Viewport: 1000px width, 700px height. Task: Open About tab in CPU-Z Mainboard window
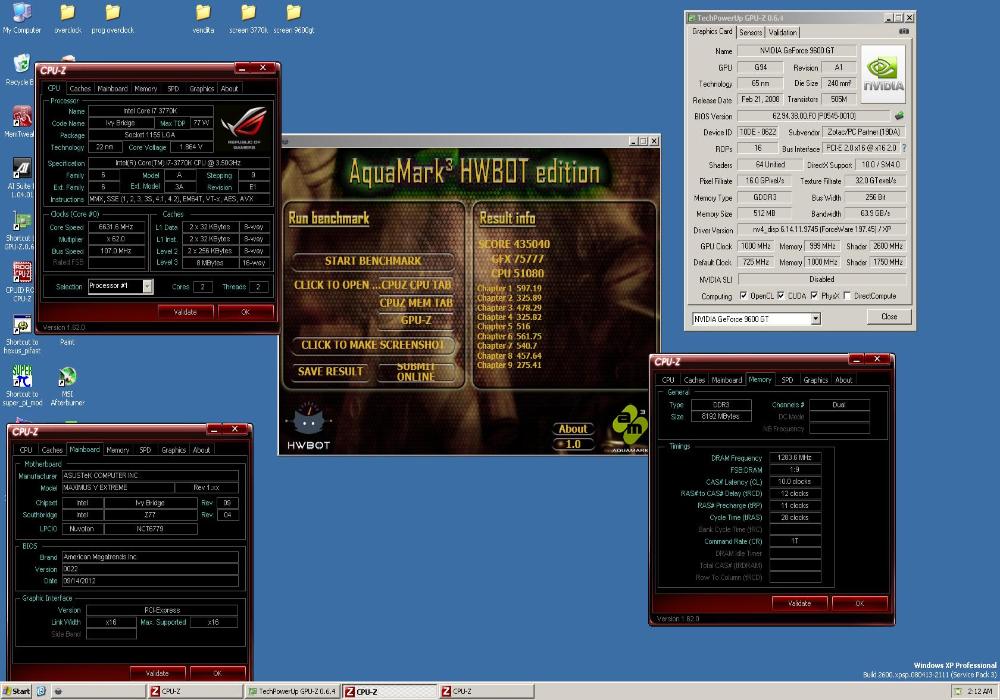coord(202,450)
